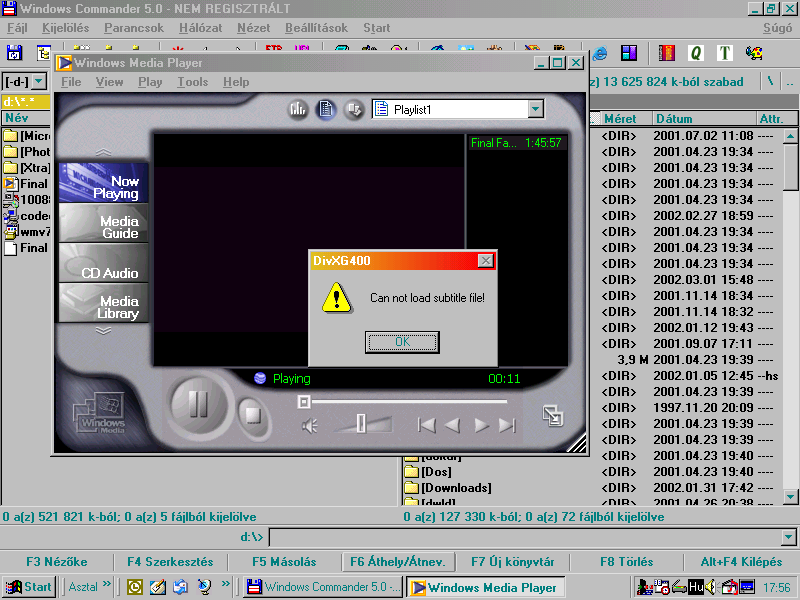Open the Tools menu in Media Player
The height and width of the screenshot is (600, 800).
(x=193, y=82)
